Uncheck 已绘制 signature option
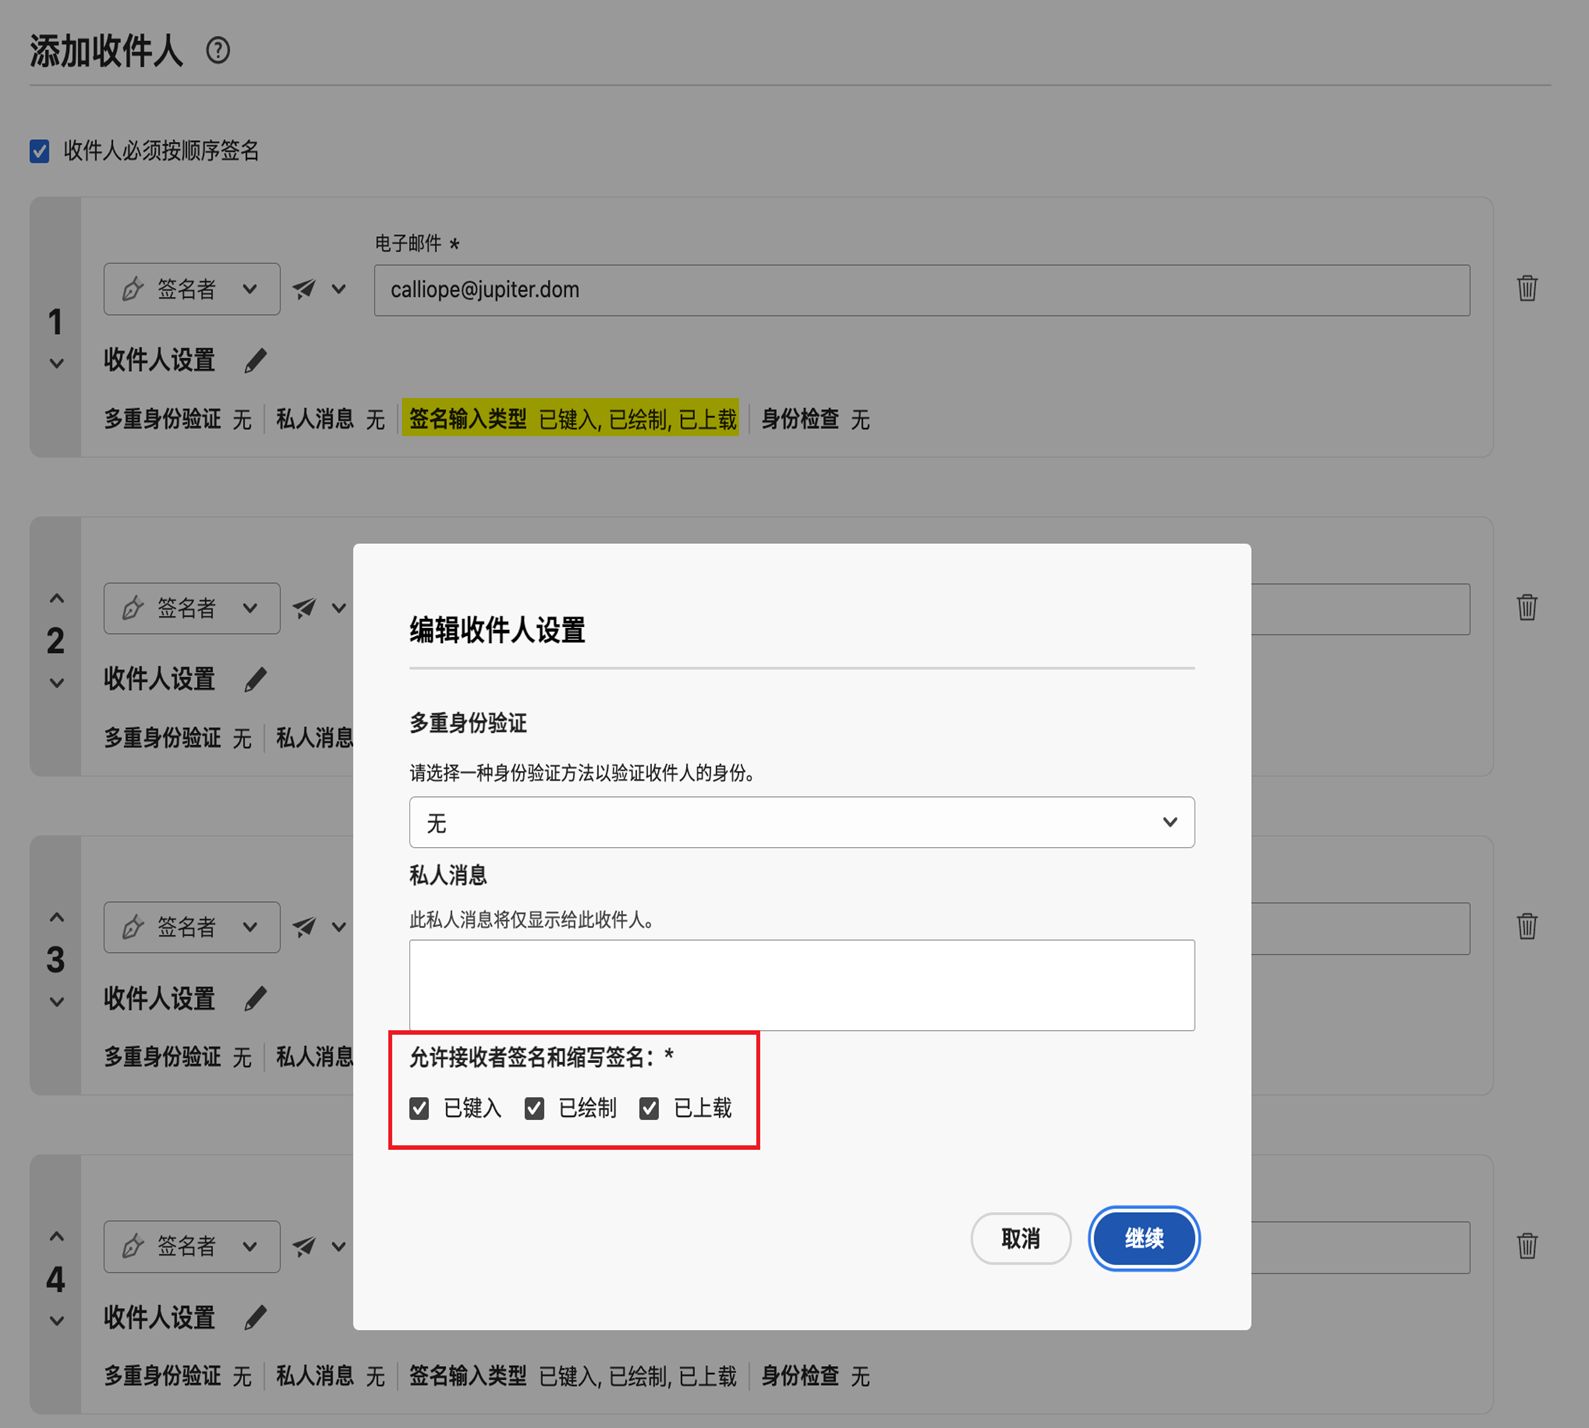Image resolution: width=1589 pixels, height=1428 pixels. click(535, 1108)
